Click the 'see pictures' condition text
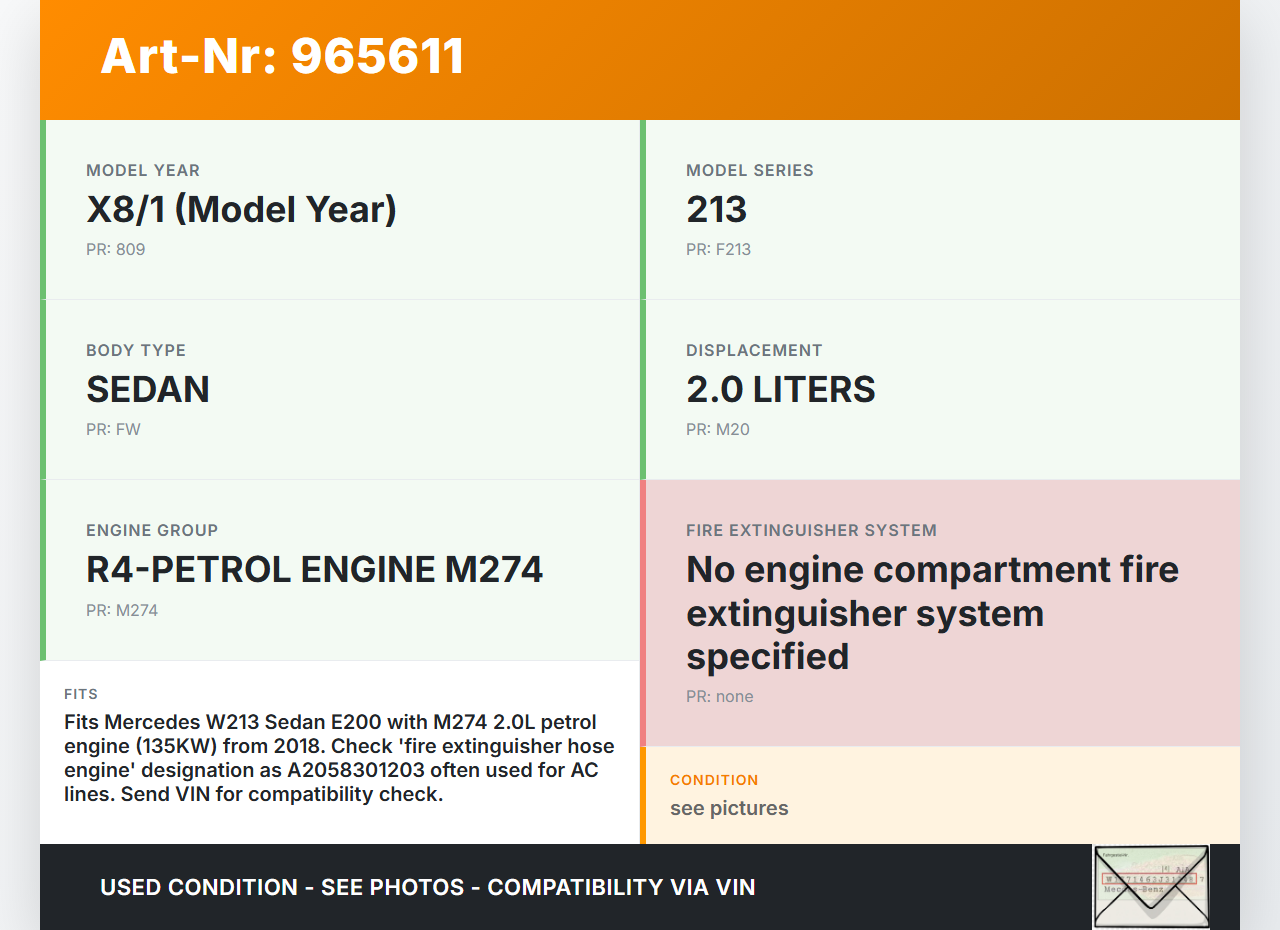The image size is (1280, 930). (729, 808)
